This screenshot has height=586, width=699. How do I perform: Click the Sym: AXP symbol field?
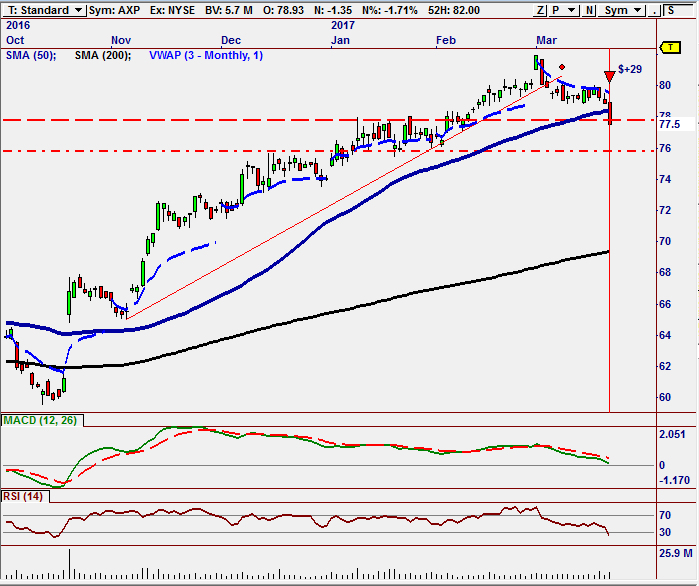pos(114,10)
